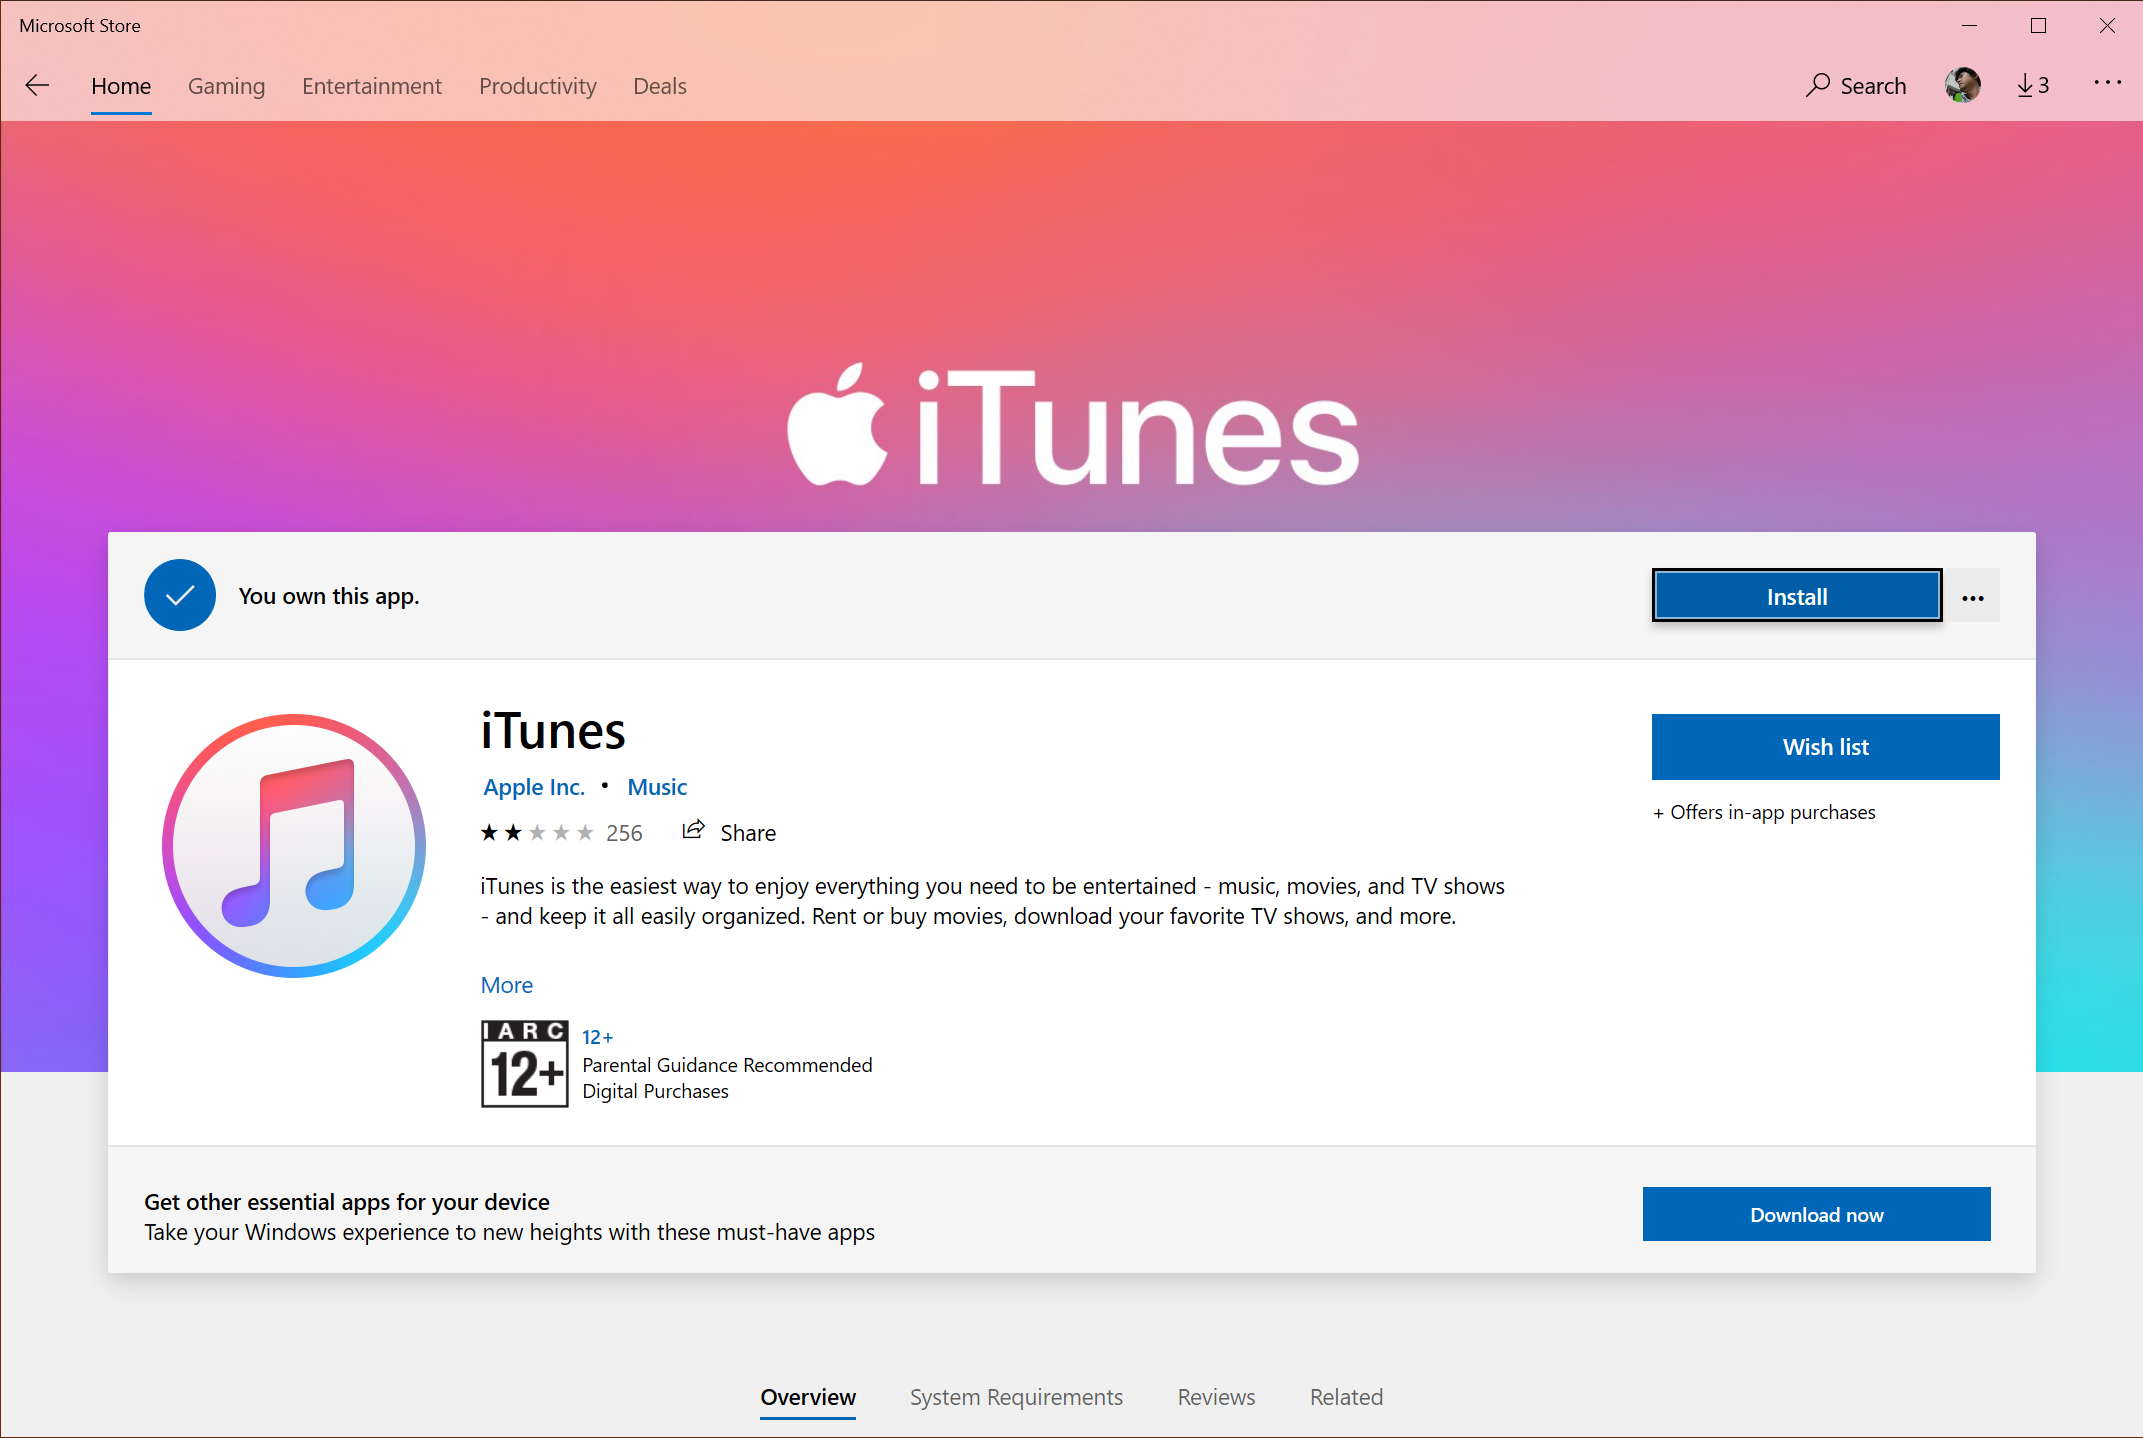This screenshot has width=2143, height=1438.
Task: Open top-right See more ellipsis
Action: pyautogui.click(x=2107, y=84)
